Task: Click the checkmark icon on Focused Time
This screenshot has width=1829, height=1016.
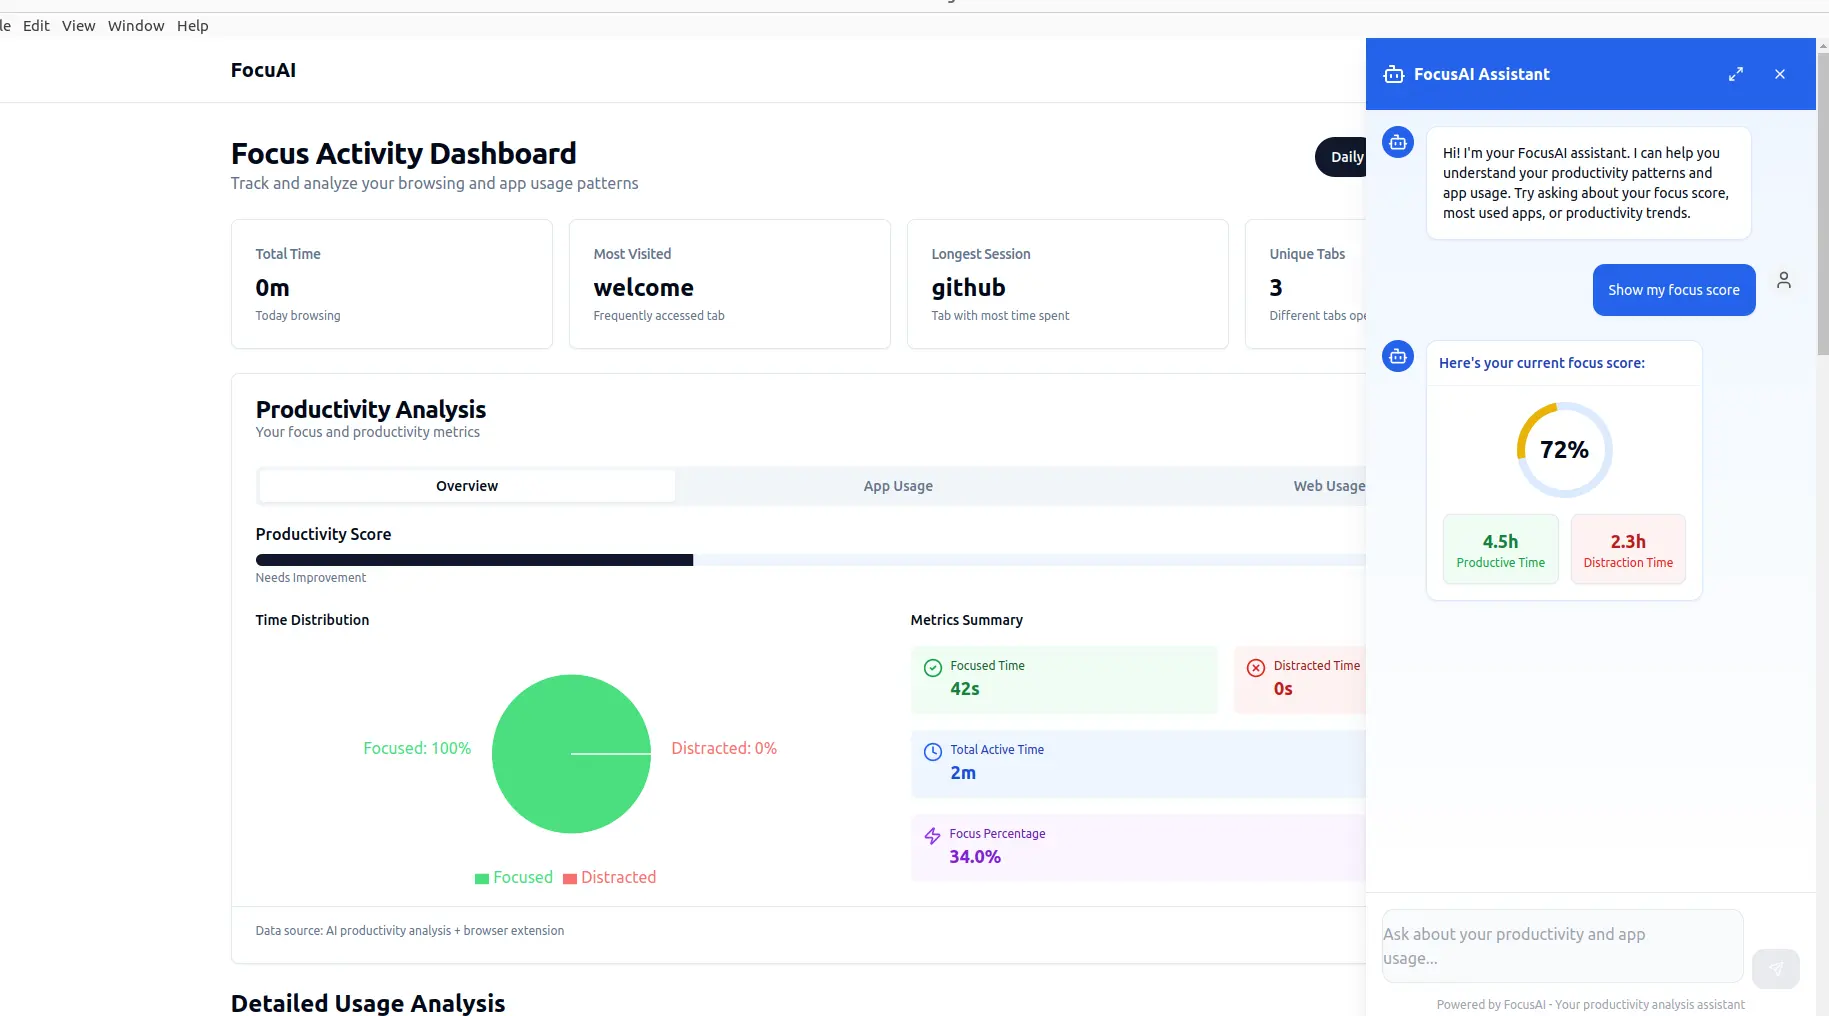Action: (x=932, y=667)
